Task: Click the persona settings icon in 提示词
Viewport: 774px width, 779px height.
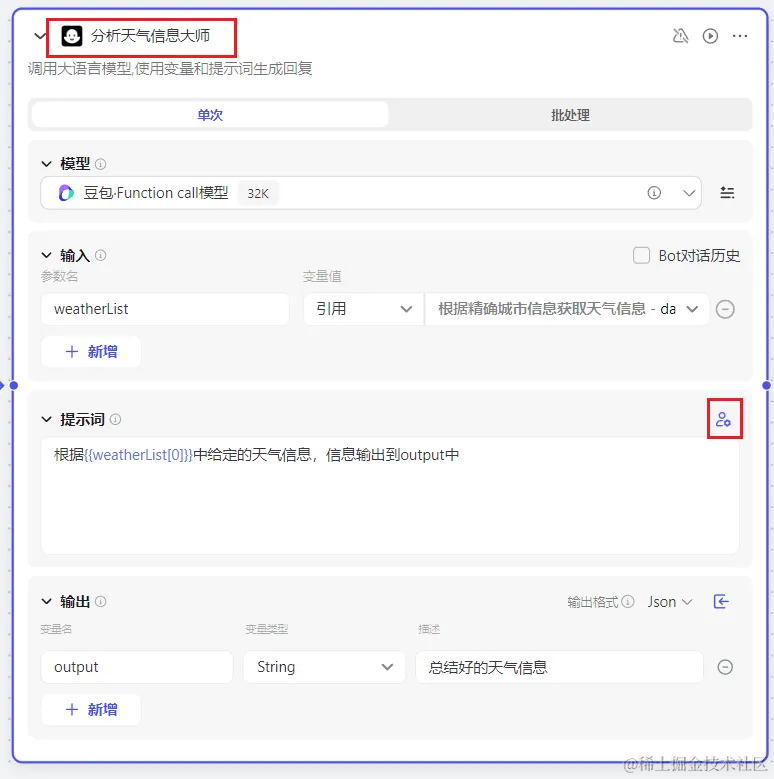Action: 723,419
